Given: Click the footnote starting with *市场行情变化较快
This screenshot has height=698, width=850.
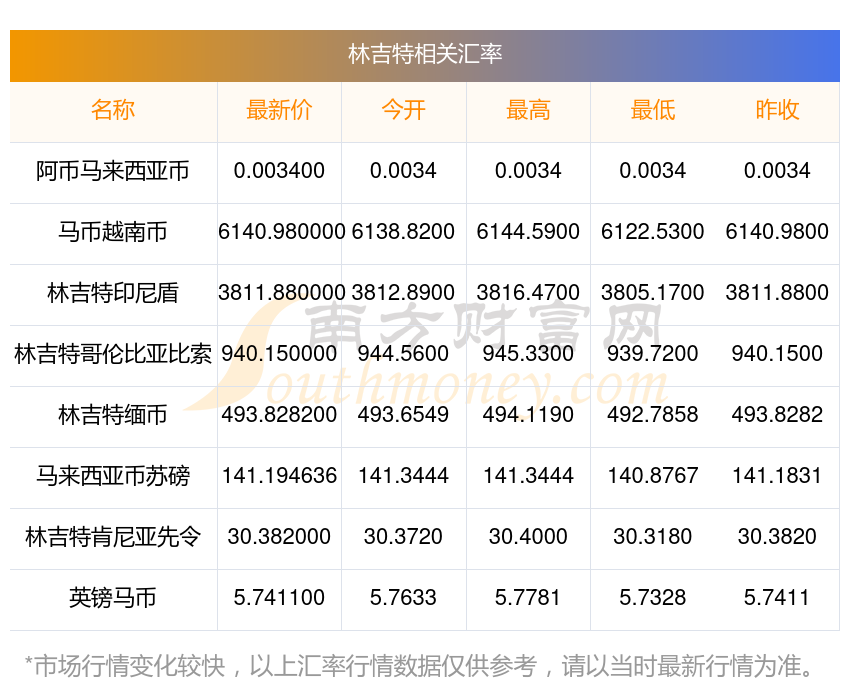Looking at the screenshot, I should click(x=419, y=666).
